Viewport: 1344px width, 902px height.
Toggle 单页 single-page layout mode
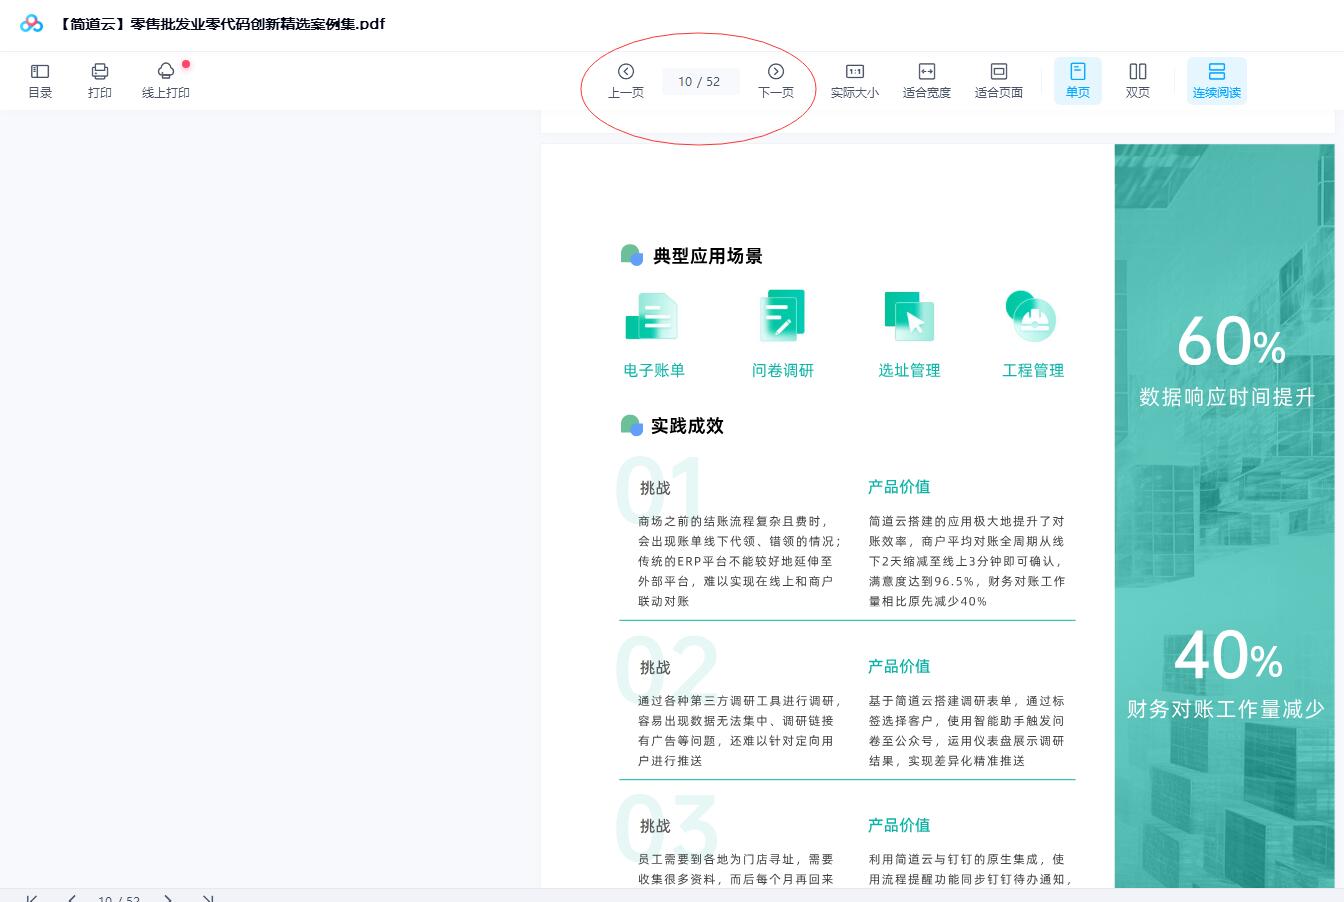pyautogui.click(x=1078, y=80)
